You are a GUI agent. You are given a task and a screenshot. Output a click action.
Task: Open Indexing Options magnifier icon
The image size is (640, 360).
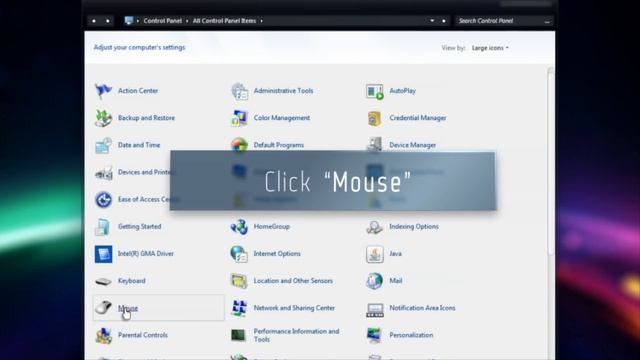click(375, 227)
